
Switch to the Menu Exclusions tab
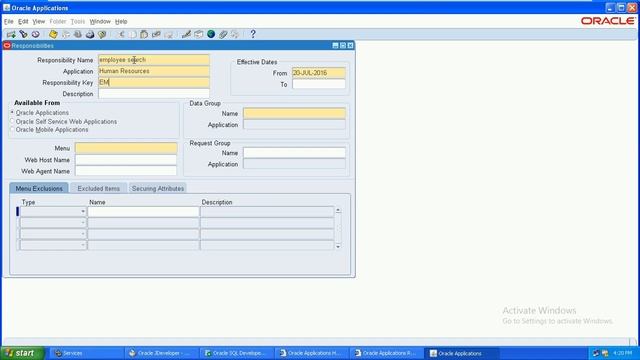click(x=39, y=188)
